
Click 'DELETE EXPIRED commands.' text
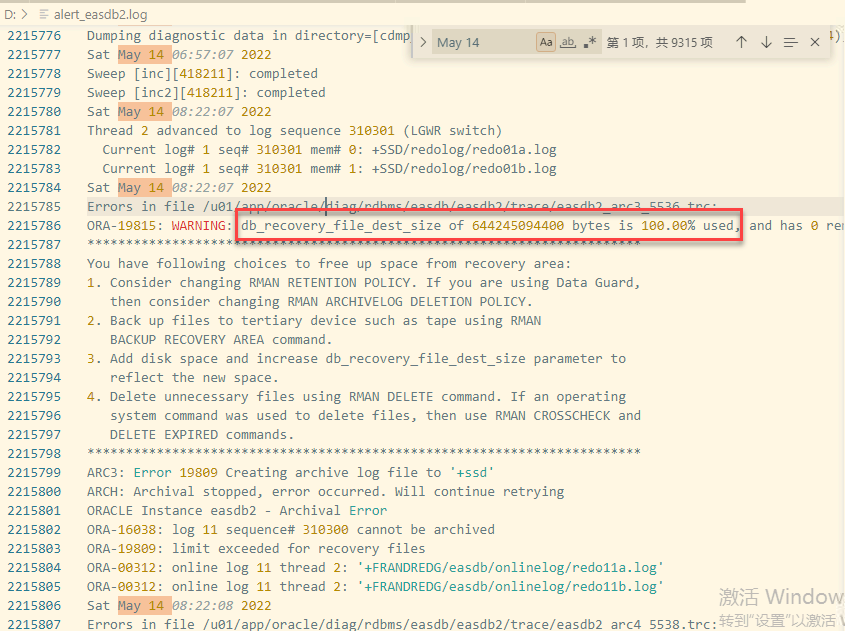click(202, 435)
